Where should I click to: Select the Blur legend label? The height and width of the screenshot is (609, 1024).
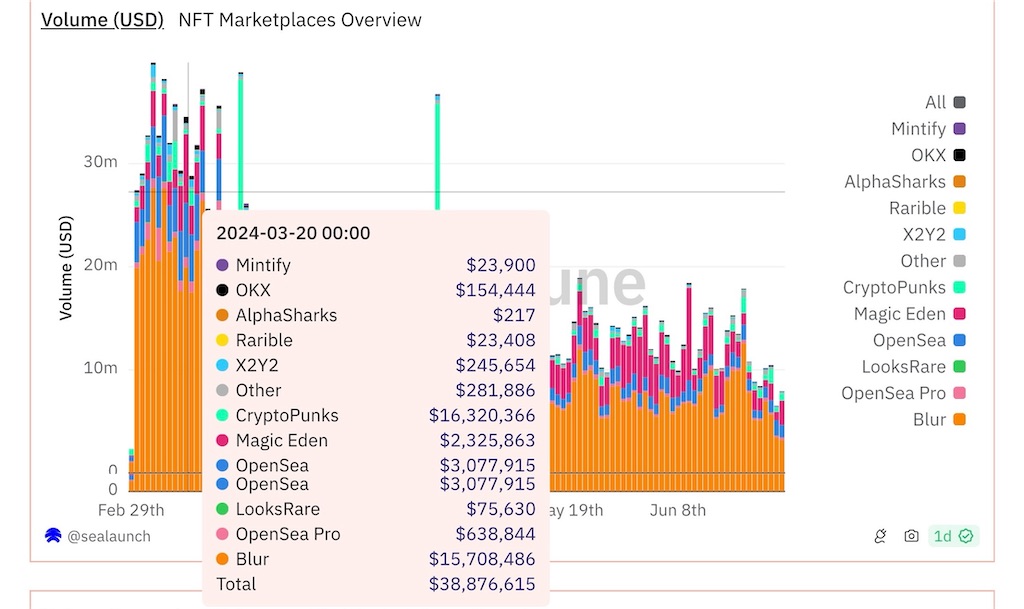[929, 420]
